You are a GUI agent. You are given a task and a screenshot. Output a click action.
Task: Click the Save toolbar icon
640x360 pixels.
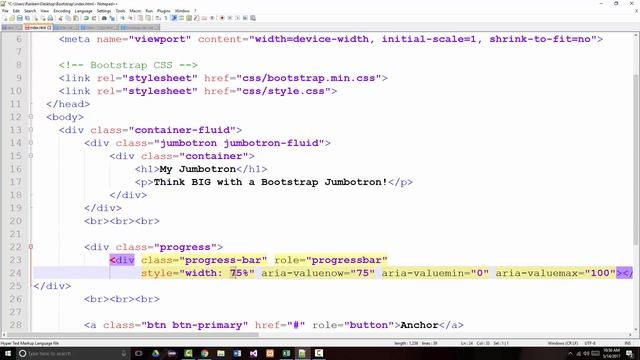click(20, 18)
